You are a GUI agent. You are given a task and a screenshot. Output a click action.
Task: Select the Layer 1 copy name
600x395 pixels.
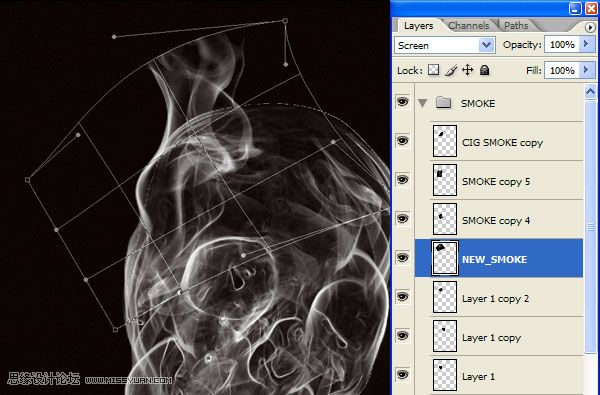coord(491,338)
